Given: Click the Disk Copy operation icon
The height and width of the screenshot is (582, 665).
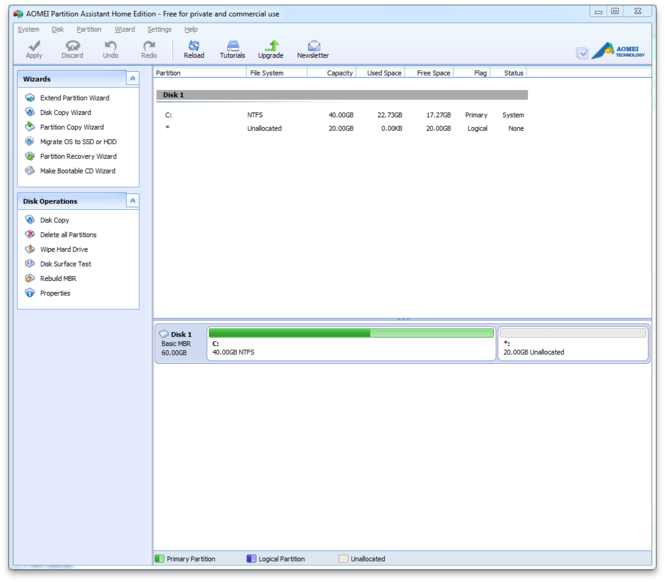Looking at the screenshot, I should point(30,219).
